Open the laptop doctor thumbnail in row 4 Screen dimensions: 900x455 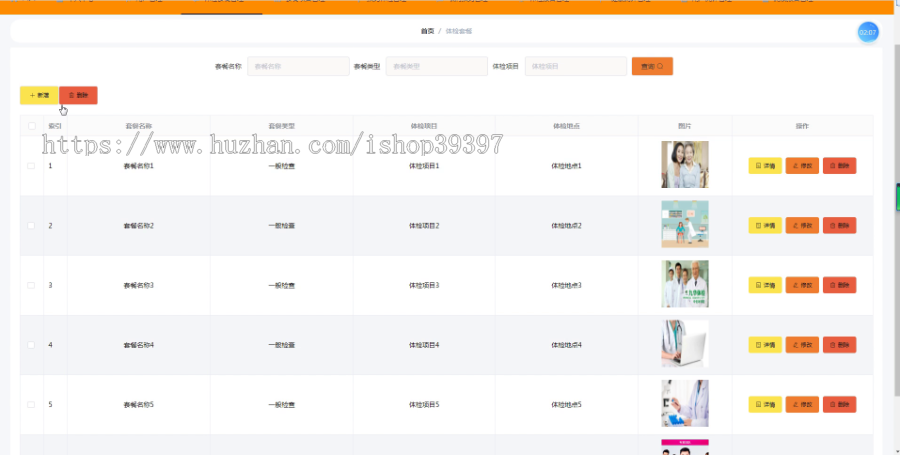(x=685, y=344)
